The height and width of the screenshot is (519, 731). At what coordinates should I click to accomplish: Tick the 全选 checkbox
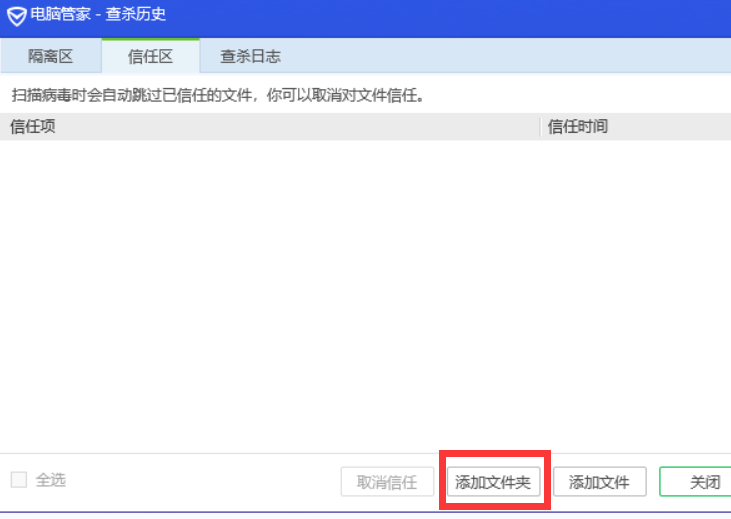(19, 479)
